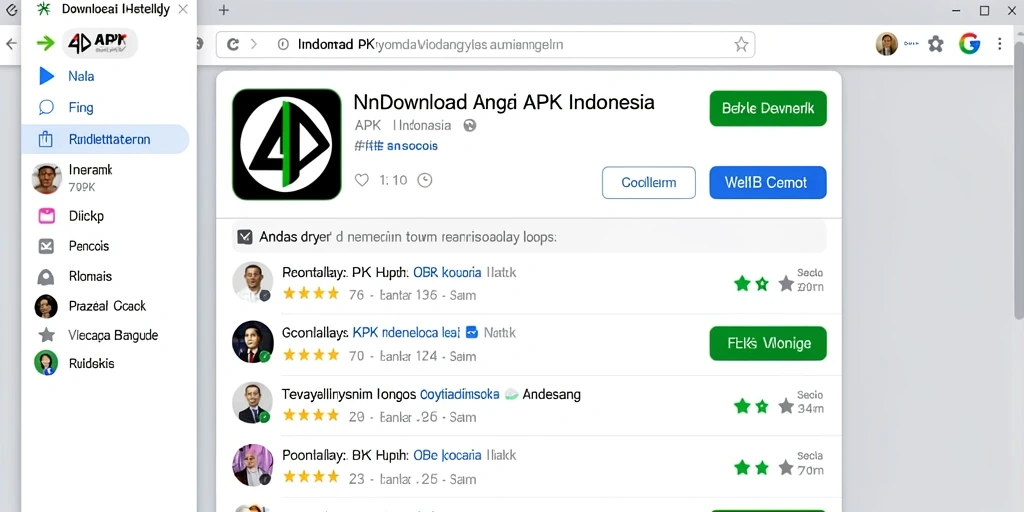Click the back arrow in browser toolbar
Image resolution: width=1024 pixels, height=512 pixels.
pos(11,44)
